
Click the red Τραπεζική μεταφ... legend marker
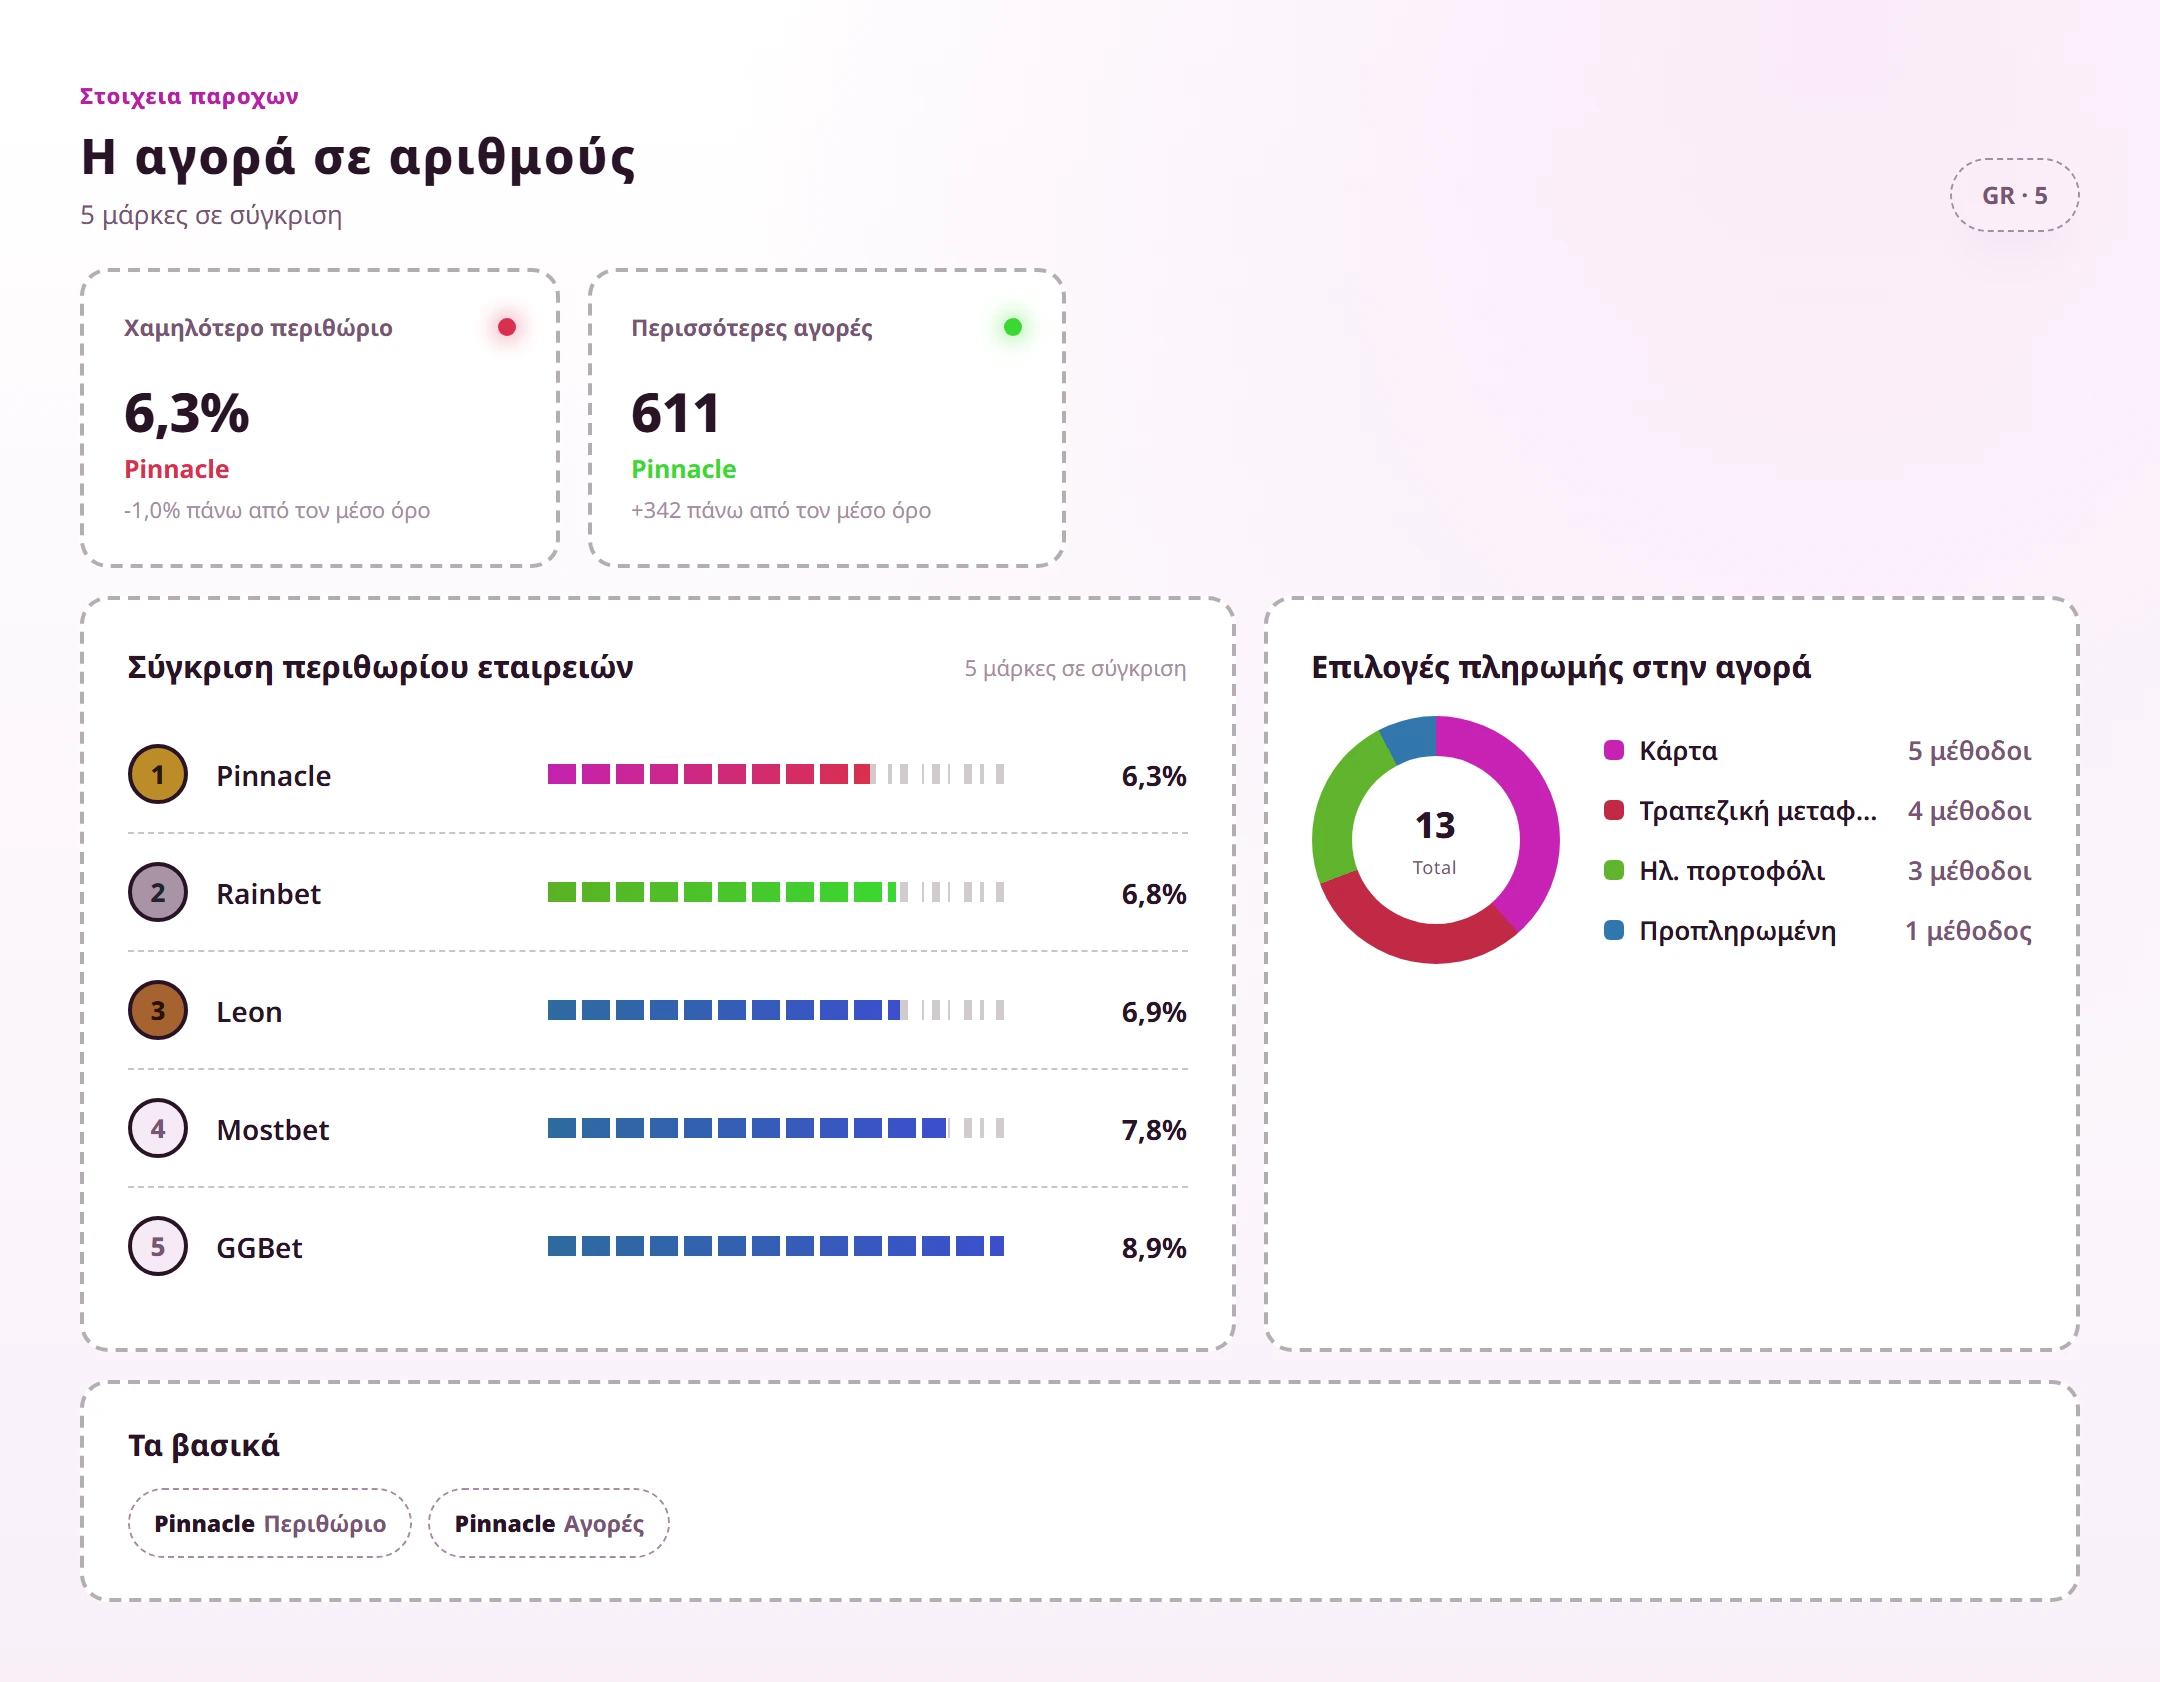pos(1614,810)
